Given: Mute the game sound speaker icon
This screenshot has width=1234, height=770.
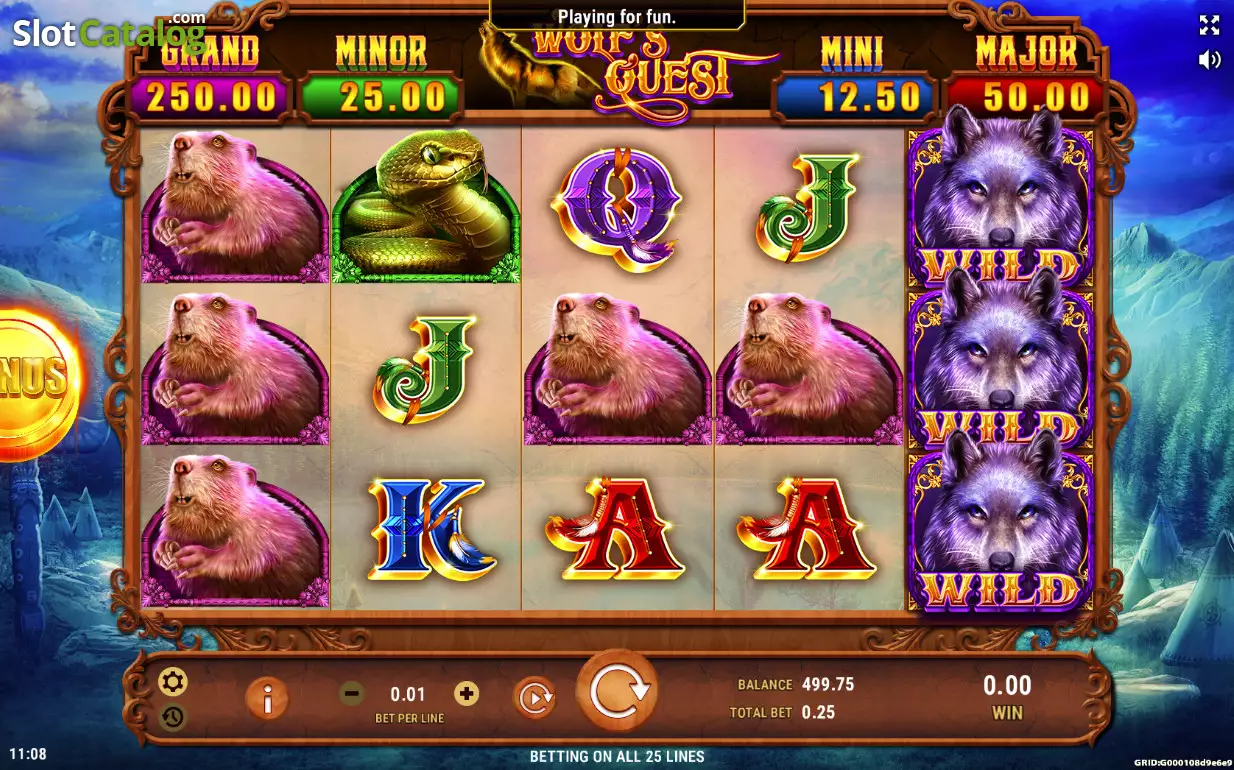Looking at the screenshot, I should coord(1209,60).
